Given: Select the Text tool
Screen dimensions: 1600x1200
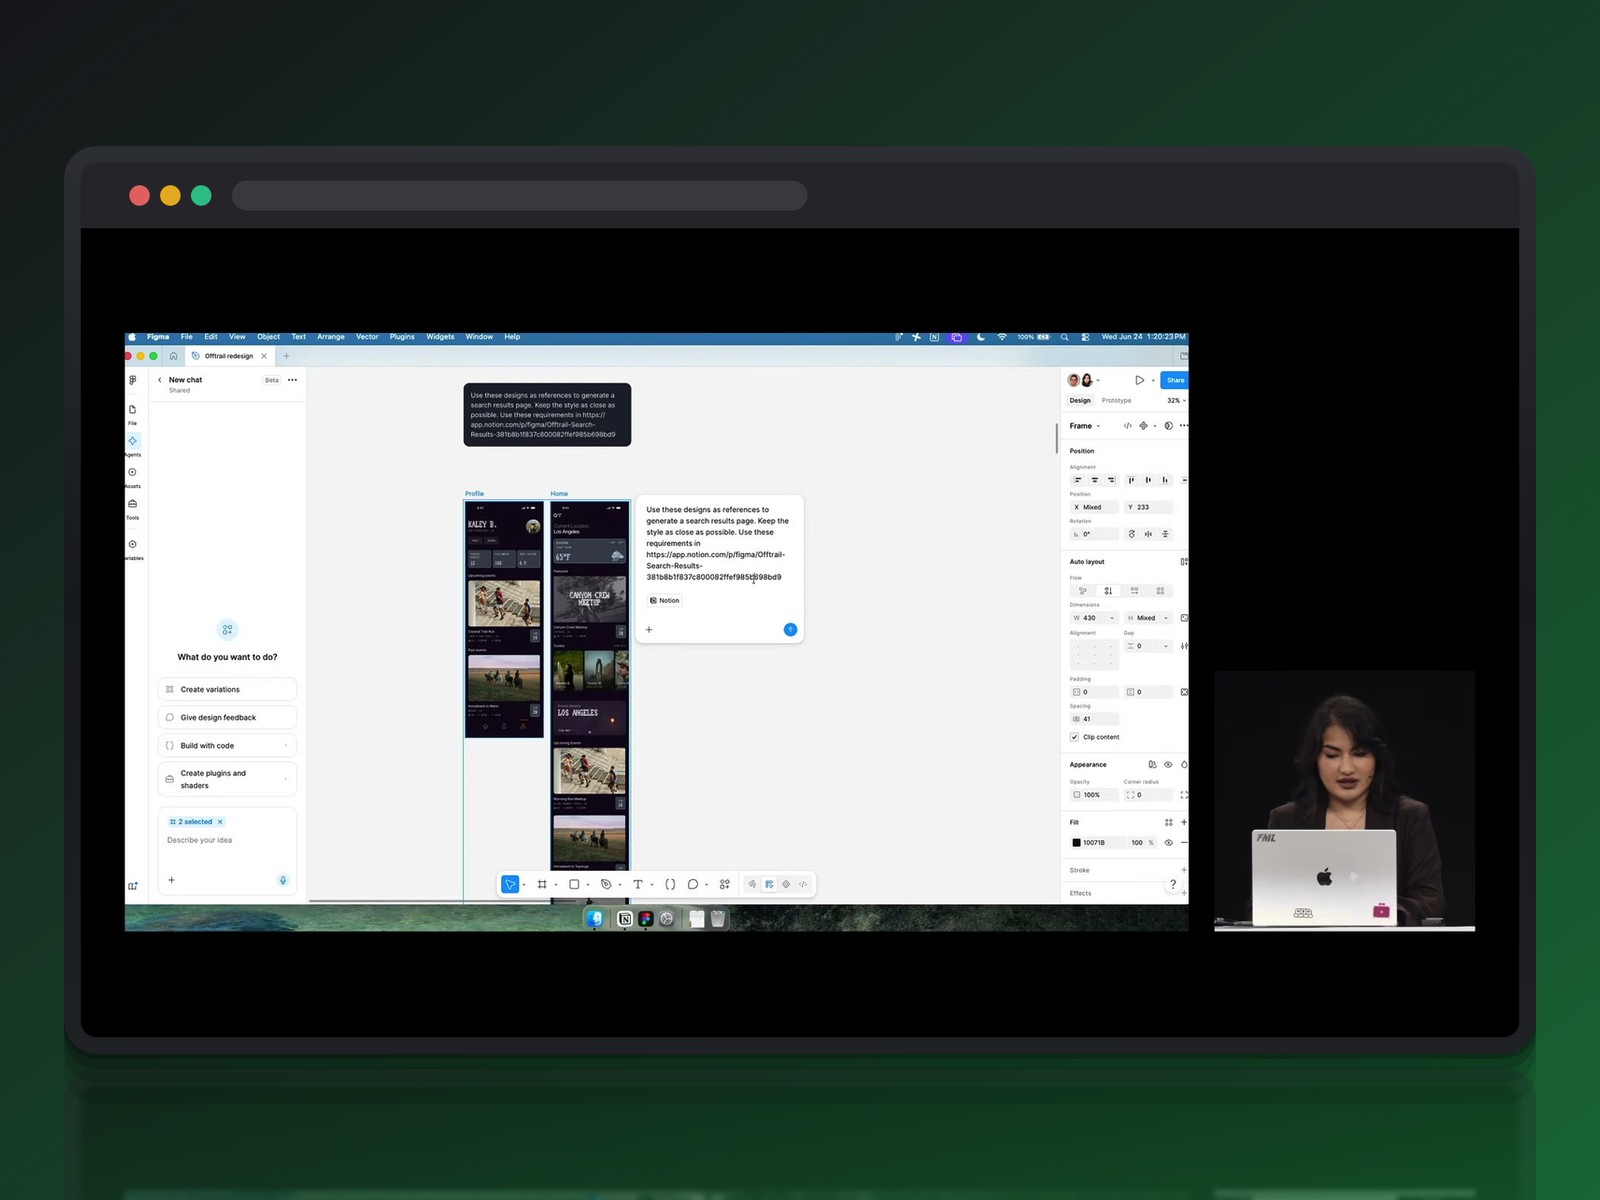Looking at the screenshot, I should click(638, 884).
